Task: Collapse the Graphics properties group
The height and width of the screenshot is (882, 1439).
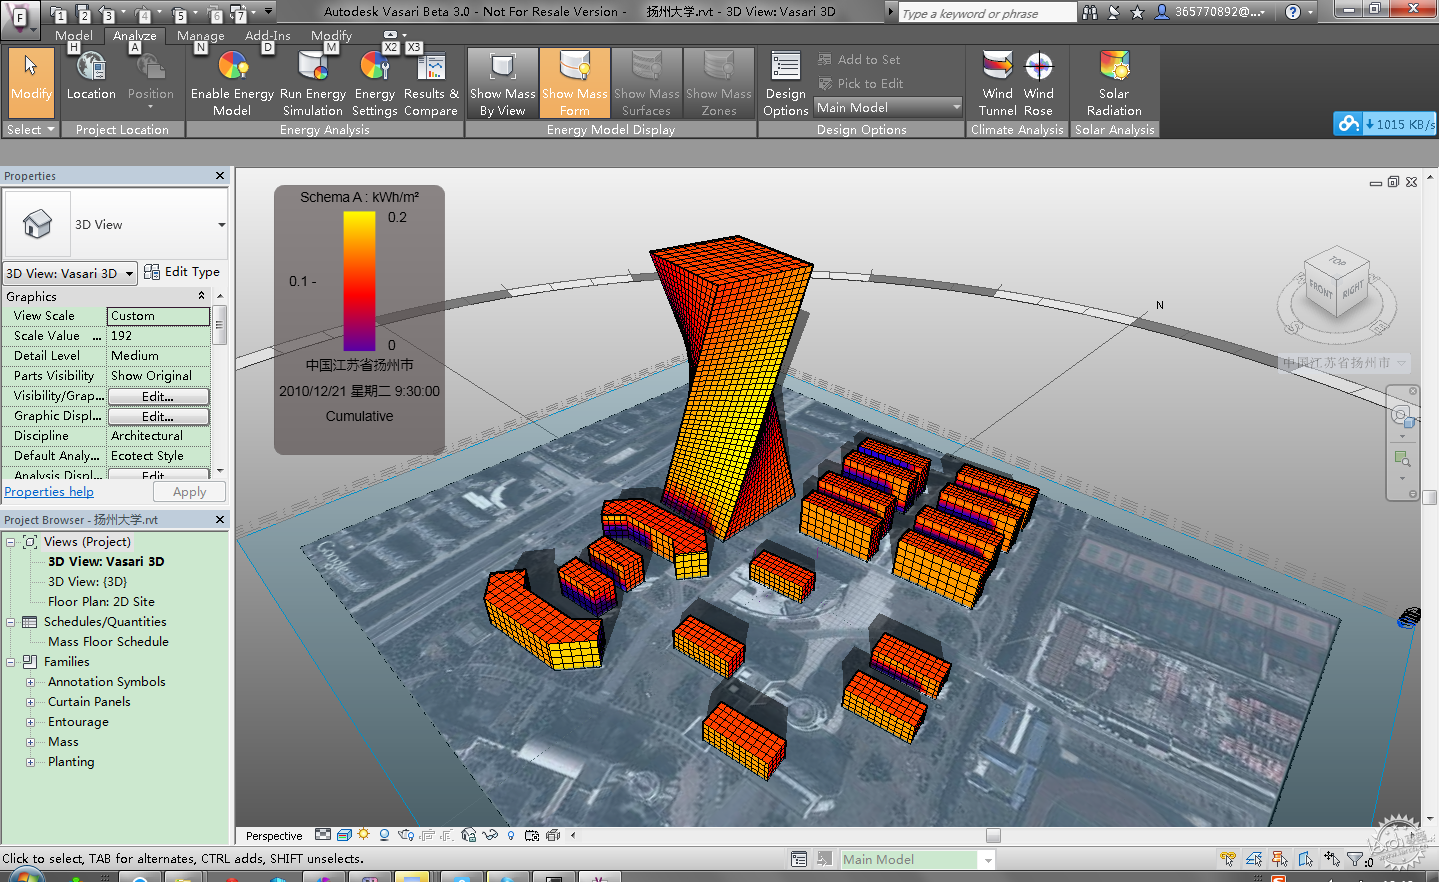Action: coord(201,296)
